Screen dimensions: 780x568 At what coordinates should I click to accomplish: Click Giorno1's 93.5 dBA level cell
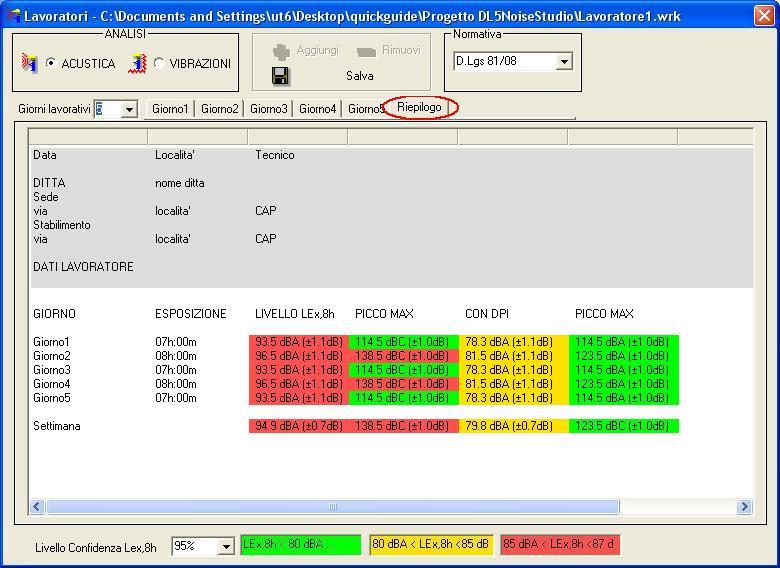pos(298,342)
